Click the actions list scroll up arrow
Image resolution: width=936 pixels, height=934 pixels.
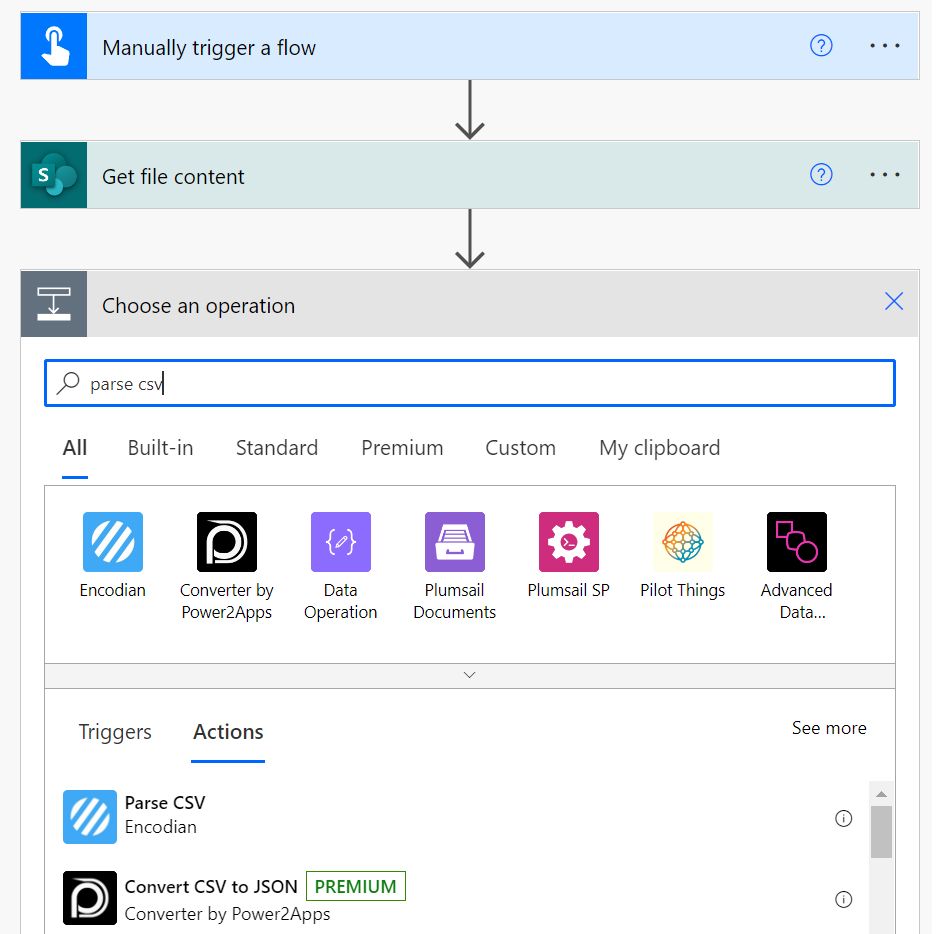pyautogui.click(x=881, y=794)
